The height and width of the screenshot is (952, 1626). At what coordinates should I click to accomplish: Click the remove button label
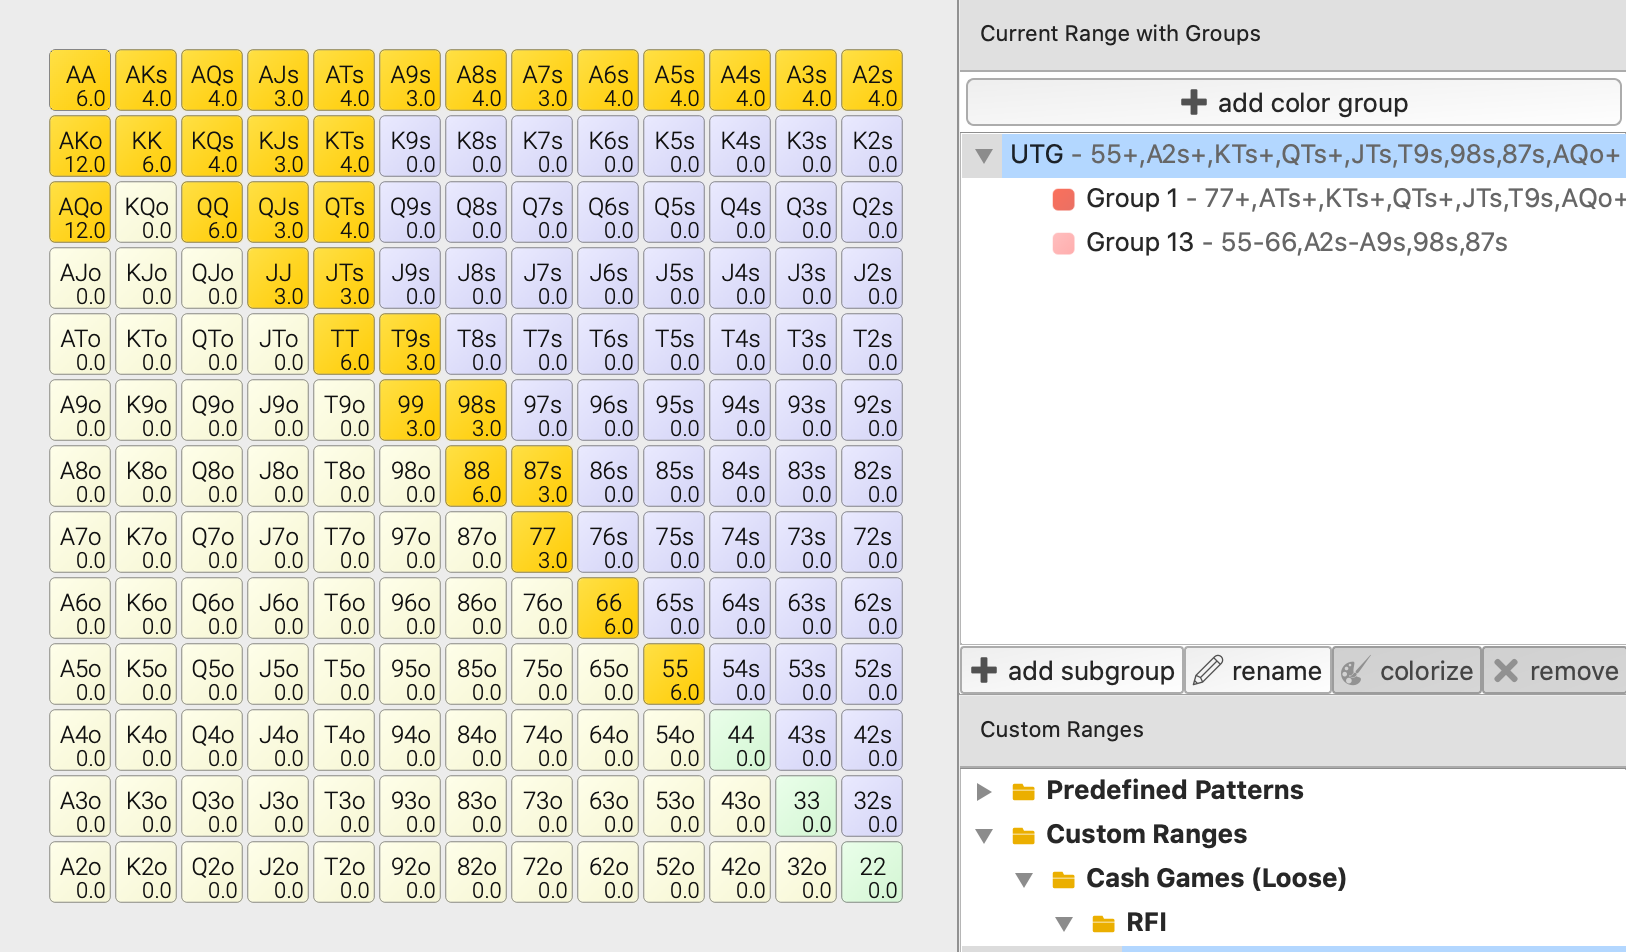pos(1573,671)
